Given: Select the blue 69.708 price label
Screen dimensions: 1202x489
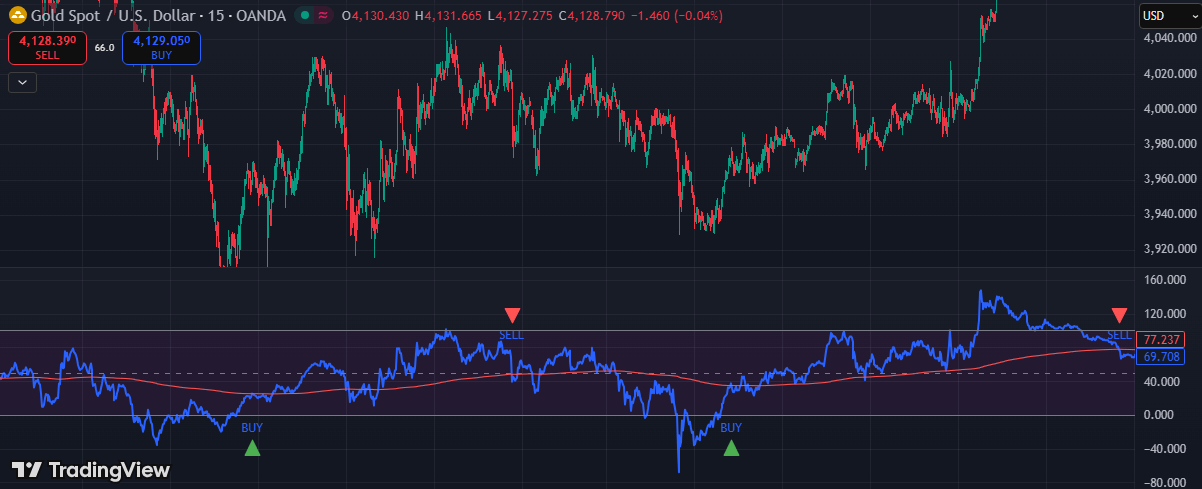Looking at the screenshot, I should point(1163,357).
